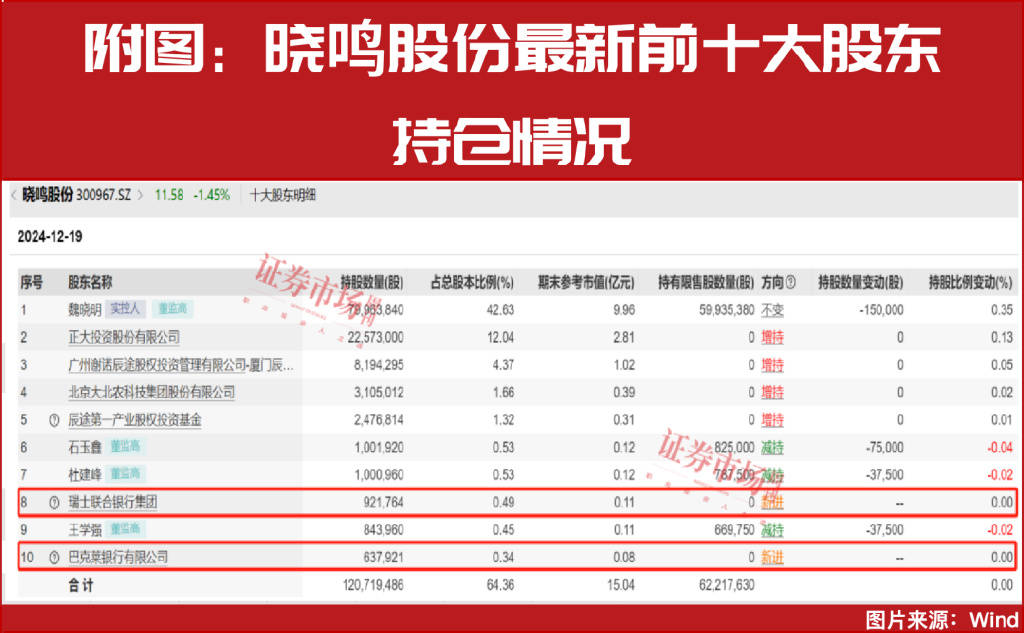This screenshot has height=633, width=1024.
Task: Sort by 持股数量(股) column header
Action: (x=372, y=282)
